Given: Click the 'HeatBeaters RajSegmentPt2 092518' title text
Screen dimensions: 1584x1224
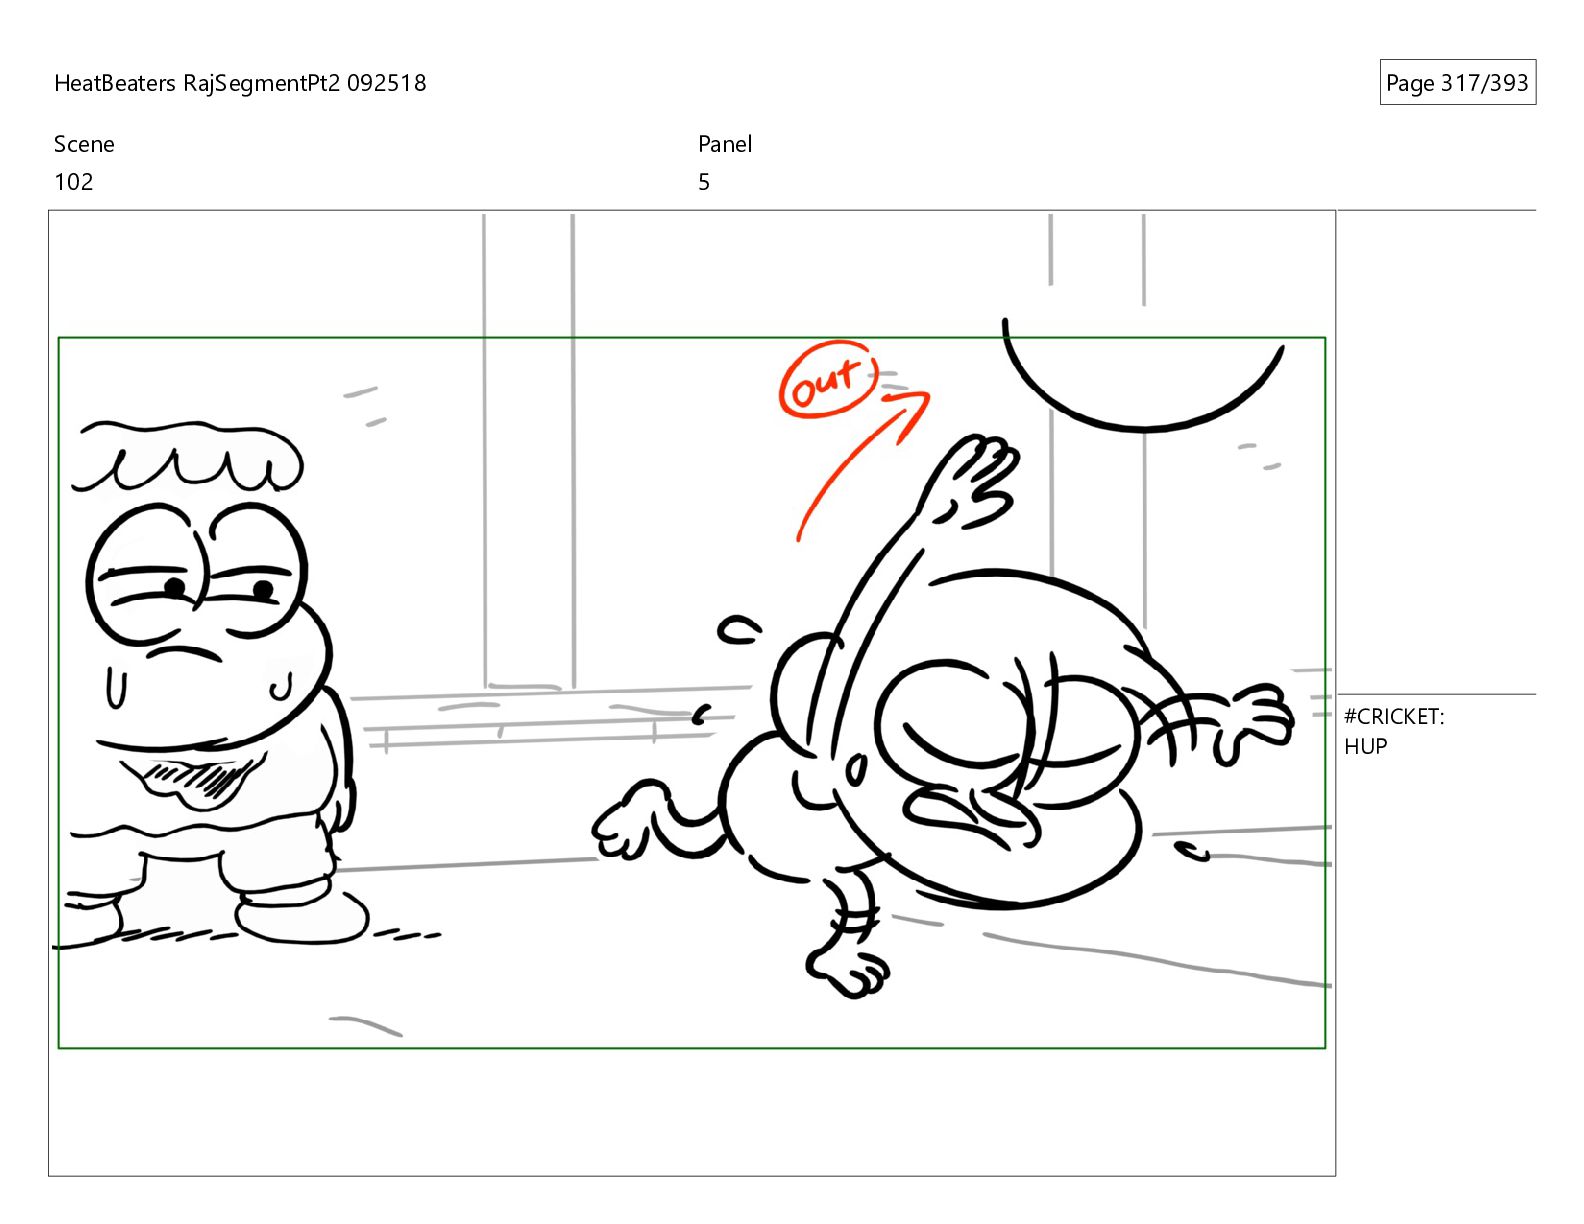Looking at the screenshot, I should pyautogui.click(x=240, y=83).
